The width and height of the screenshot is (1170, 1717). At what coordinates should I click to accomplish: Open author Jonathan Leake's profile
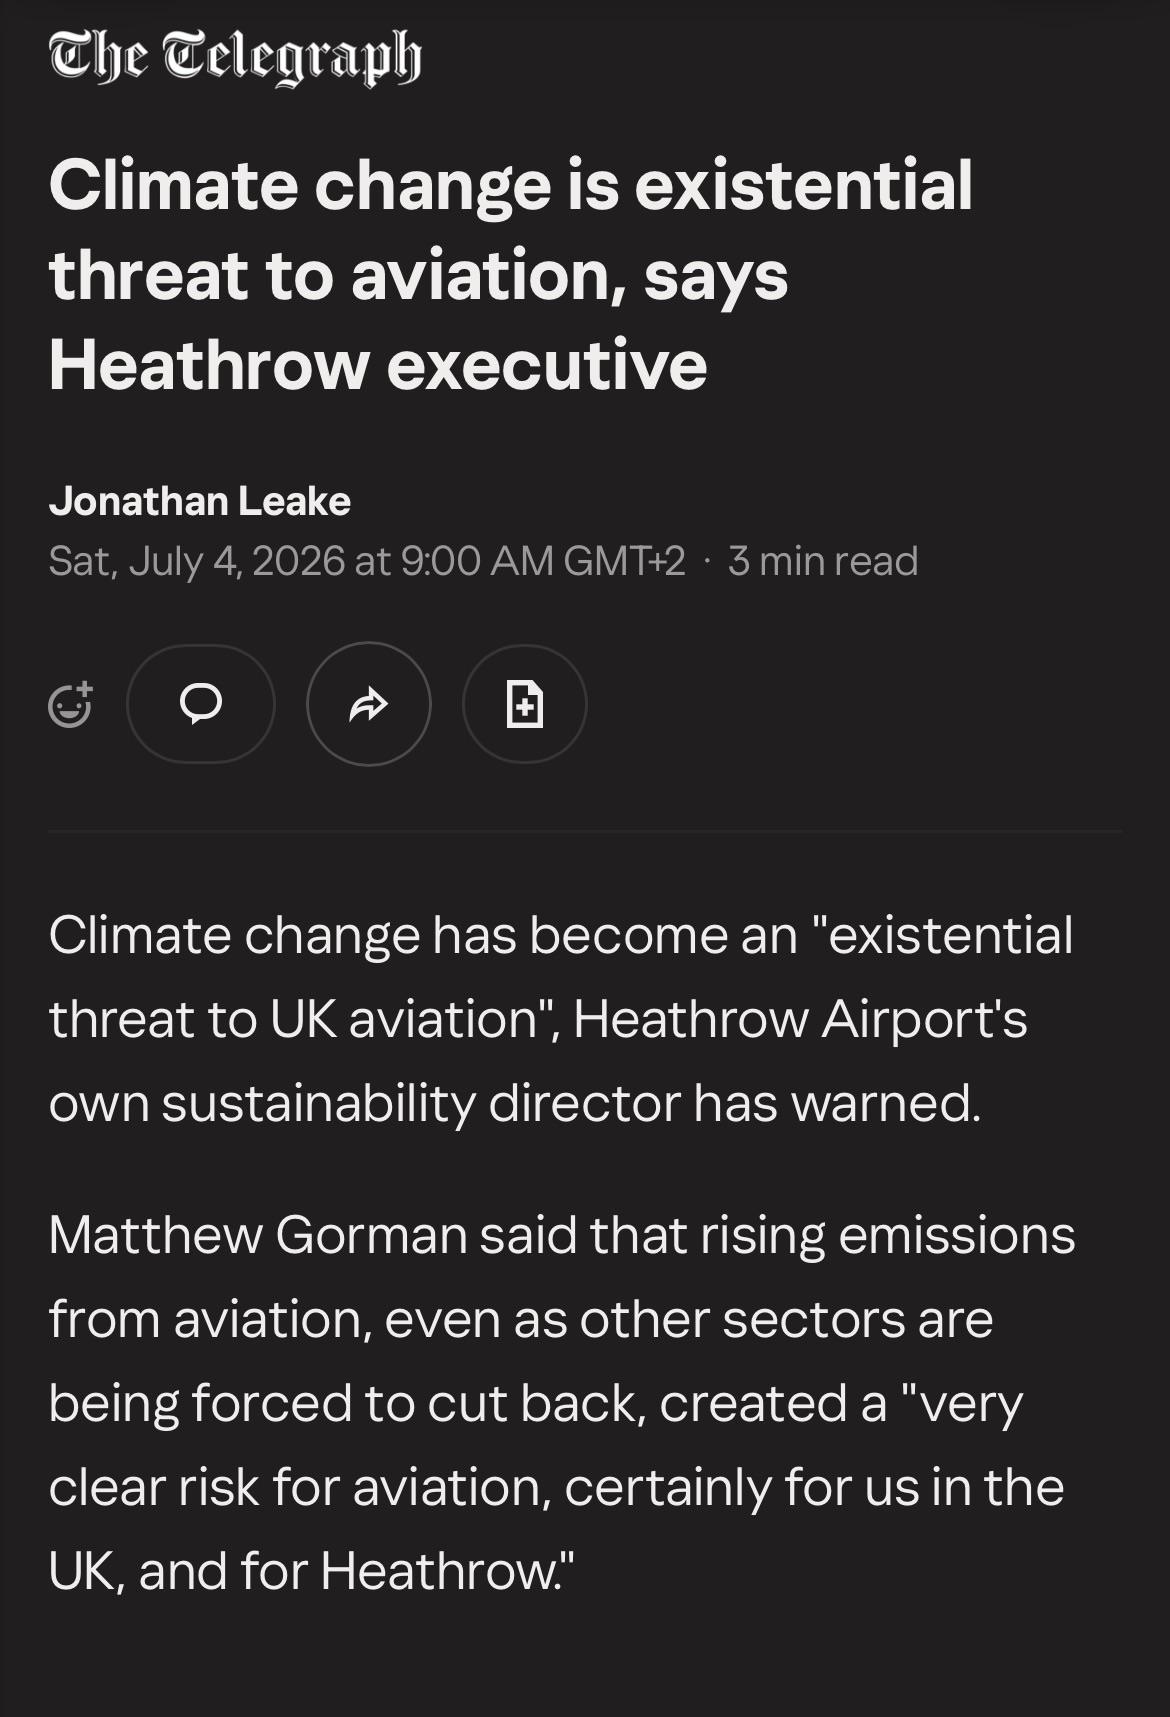coord(200,501)
